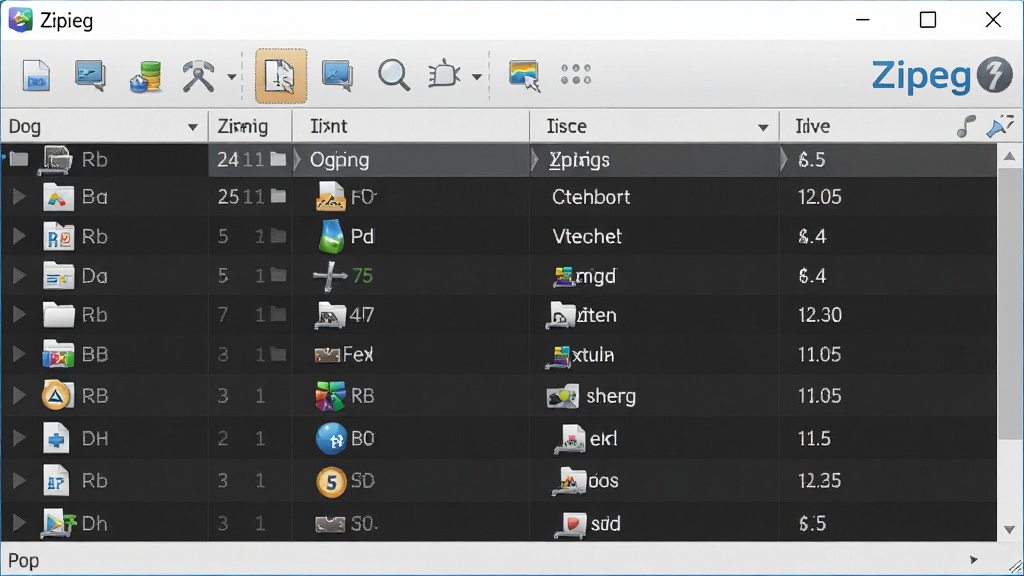This screenshot has height=576, width=1024.
Task: Select the BB colorful folder icon
Action: point(58,355)
